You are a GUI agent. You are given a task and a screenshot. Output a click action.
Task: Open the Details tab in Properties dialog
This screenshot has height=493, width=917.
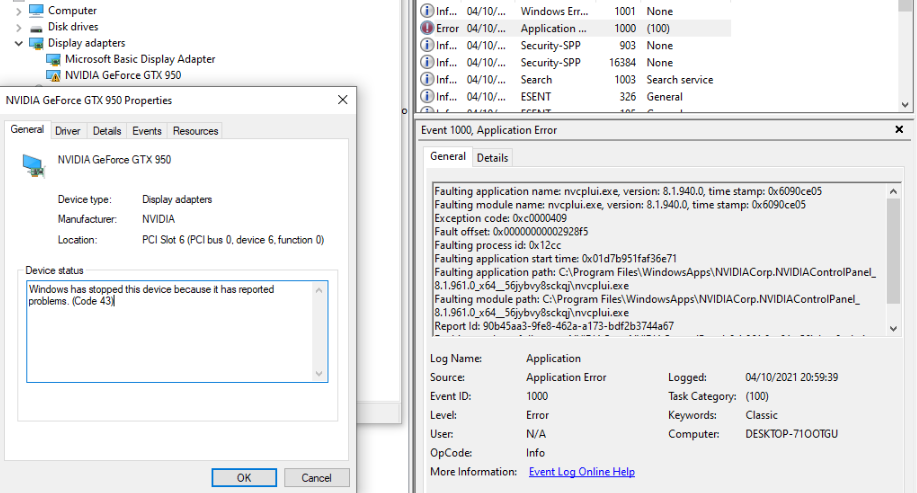tap(107, 131)
